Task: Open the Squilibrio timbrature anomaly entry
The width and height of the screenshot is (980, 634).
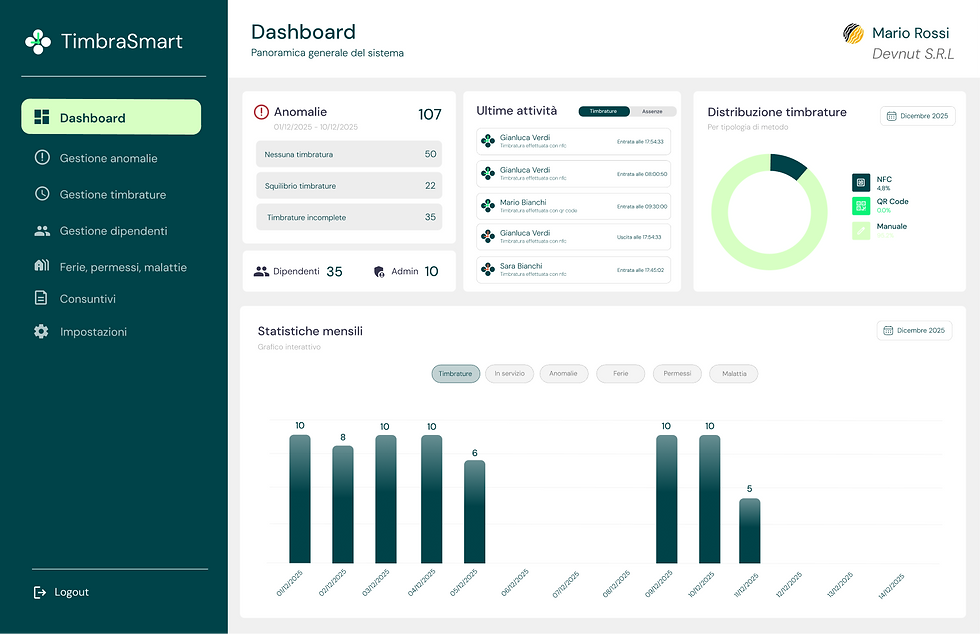Action: pyautogui.click(x=349, y=185)
